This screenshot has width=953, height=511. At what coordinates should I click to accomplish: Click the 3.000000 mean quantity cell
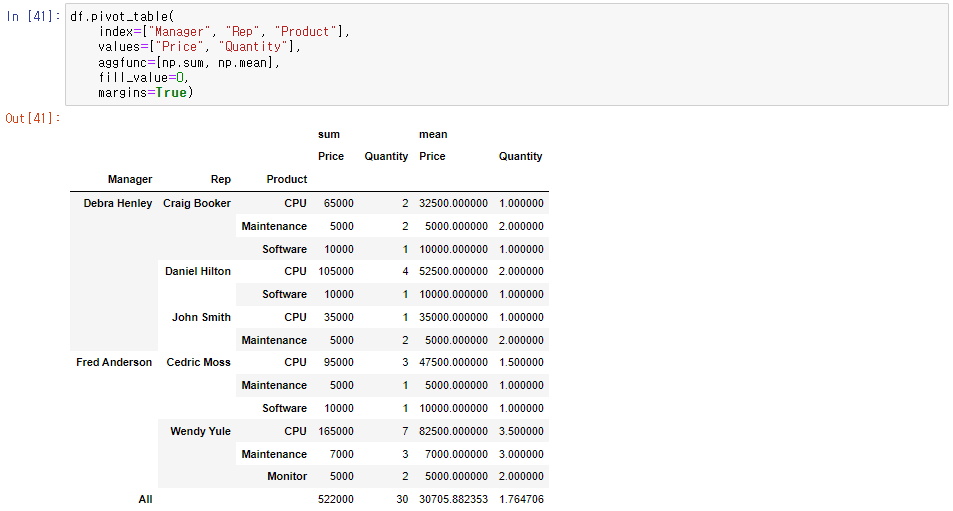(521, 454)
